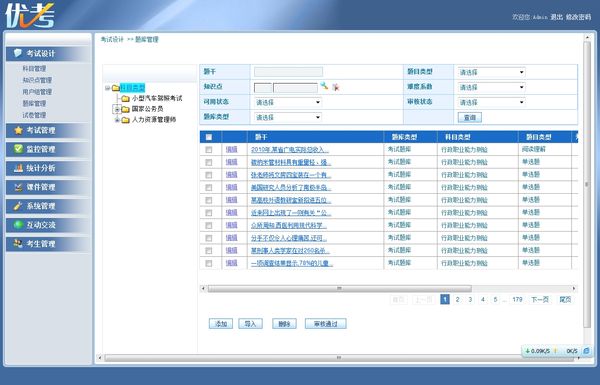Open the 一项调查结果显示 question link
The image size is (600, 385).
click(292, 263)
